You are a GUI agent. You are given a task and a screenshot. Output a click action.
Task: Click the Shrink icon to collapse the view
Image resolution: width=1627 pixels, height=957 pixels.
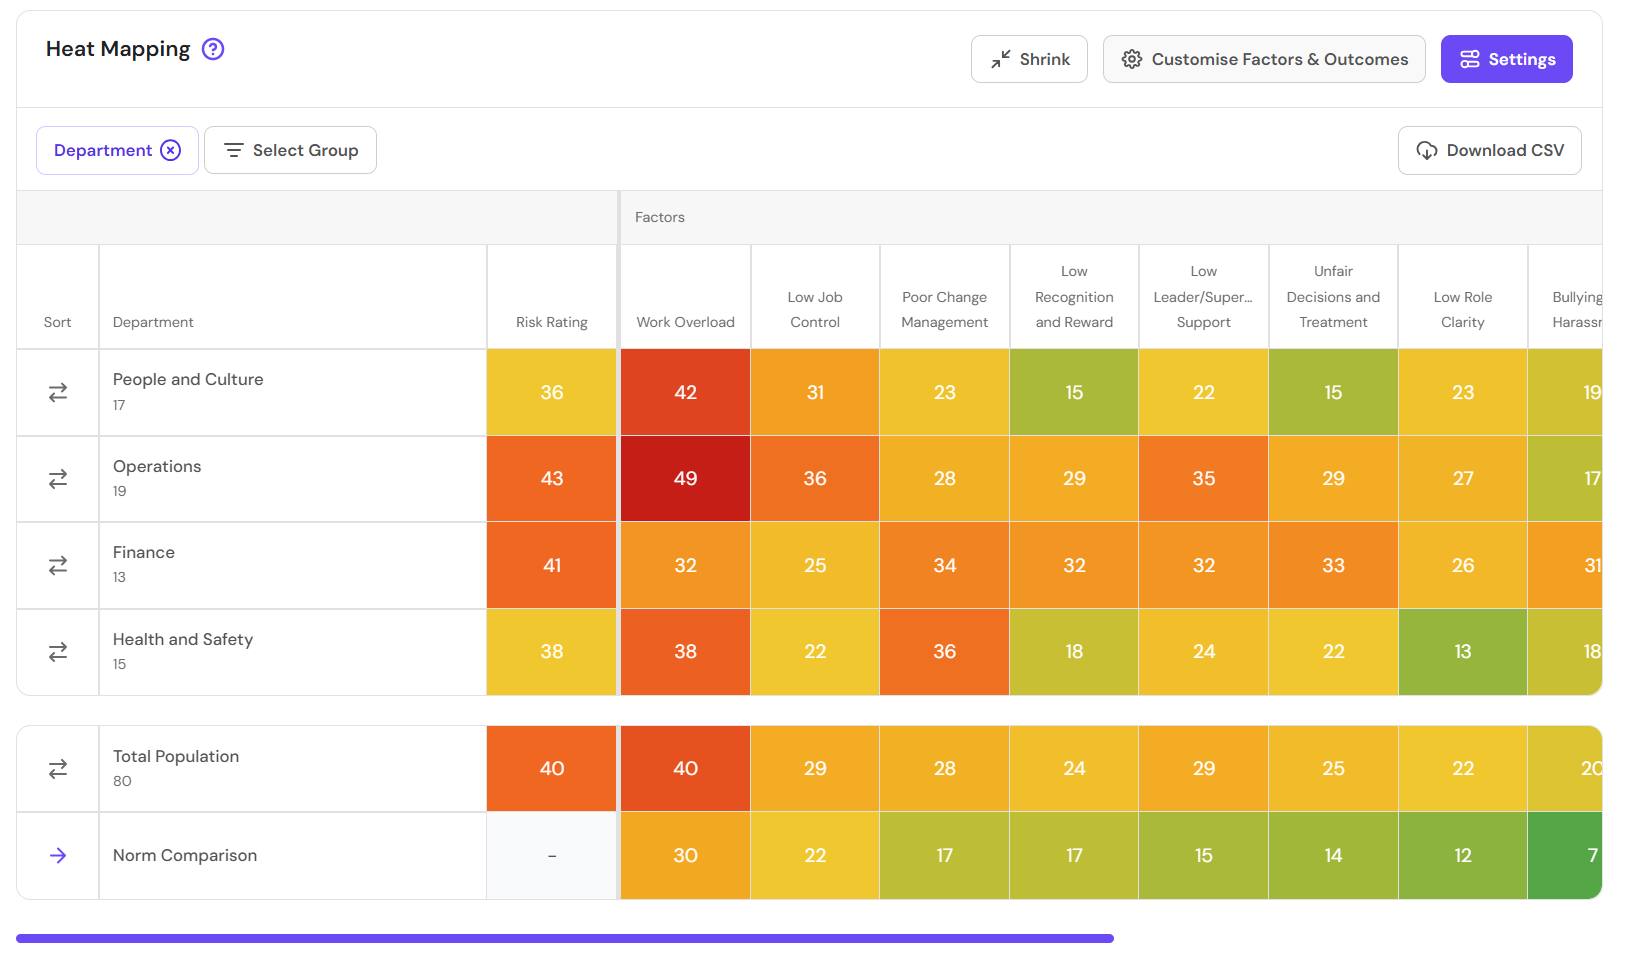coord(999,59)
